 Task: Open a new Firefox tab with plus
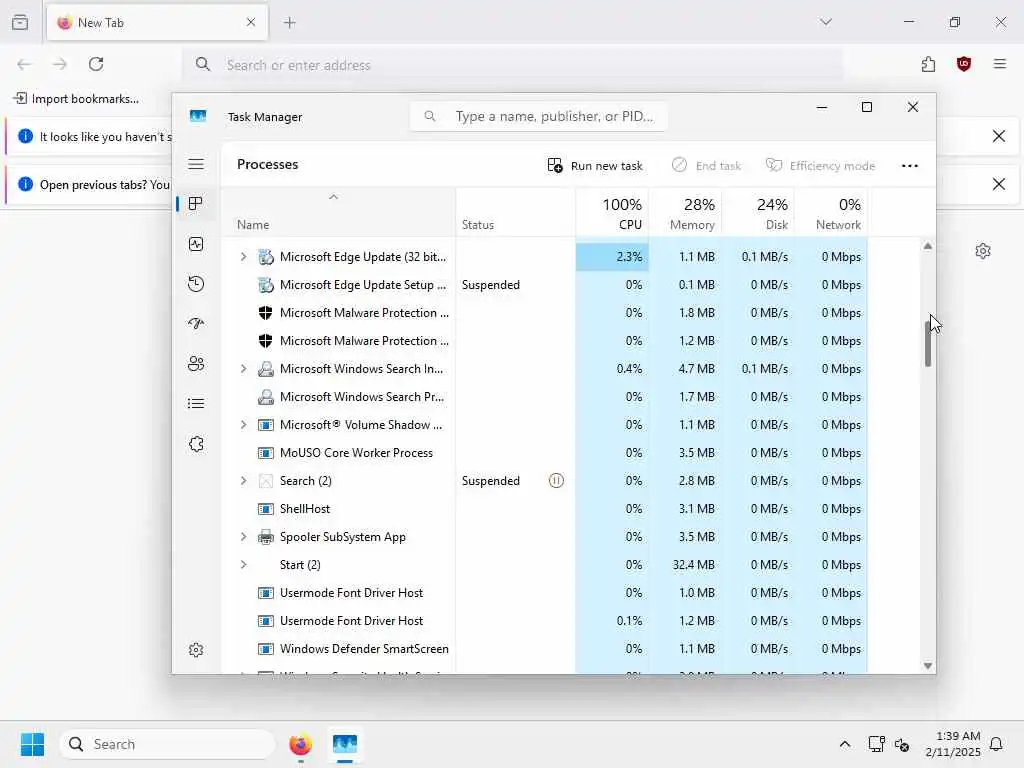tap(290, 23)
